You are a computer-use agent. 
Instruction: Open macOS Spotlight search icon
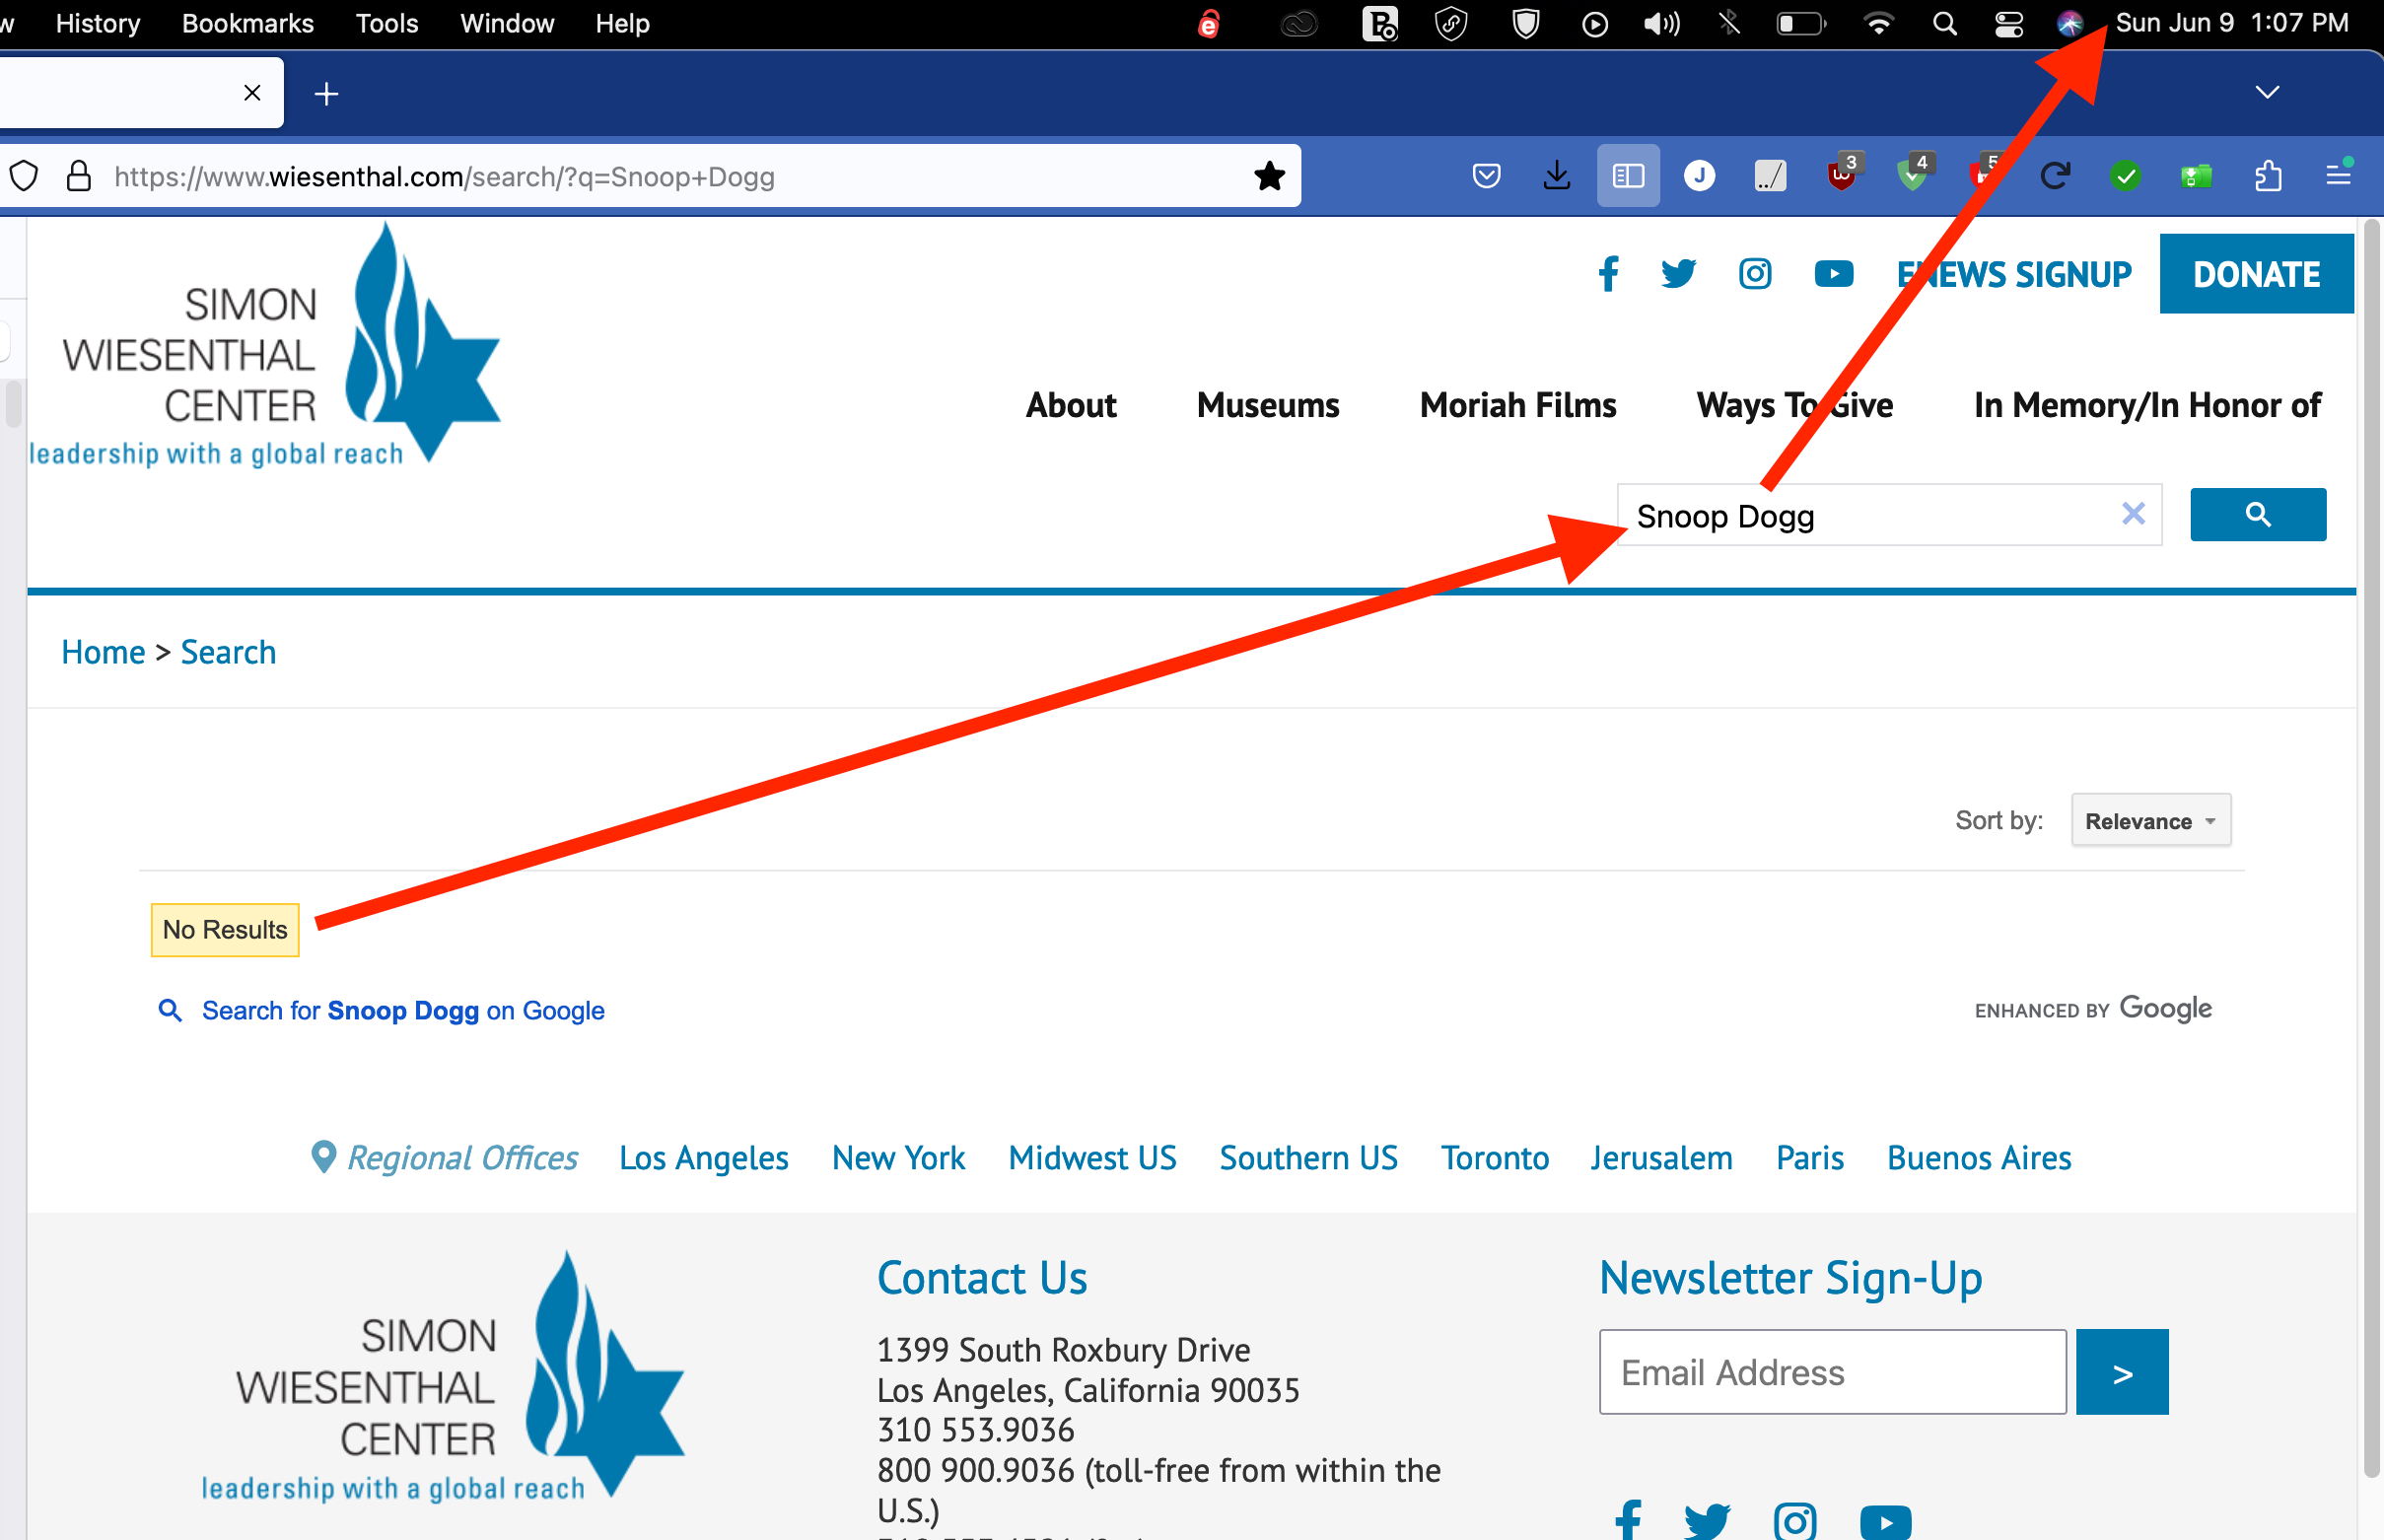pos(1944,23)
